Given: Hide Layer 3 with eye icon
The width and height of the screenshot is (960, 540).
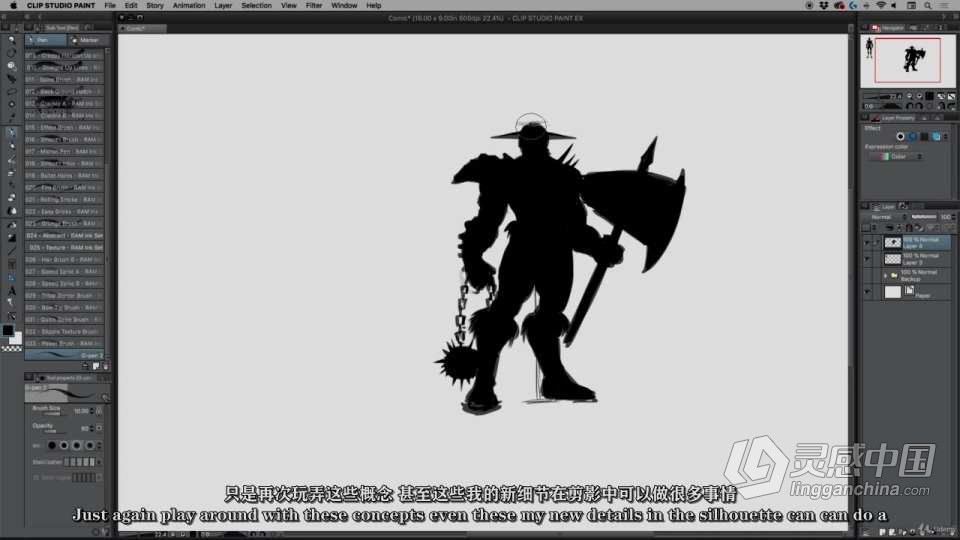Looking at the screenshot, I should [x=866, y=259].
